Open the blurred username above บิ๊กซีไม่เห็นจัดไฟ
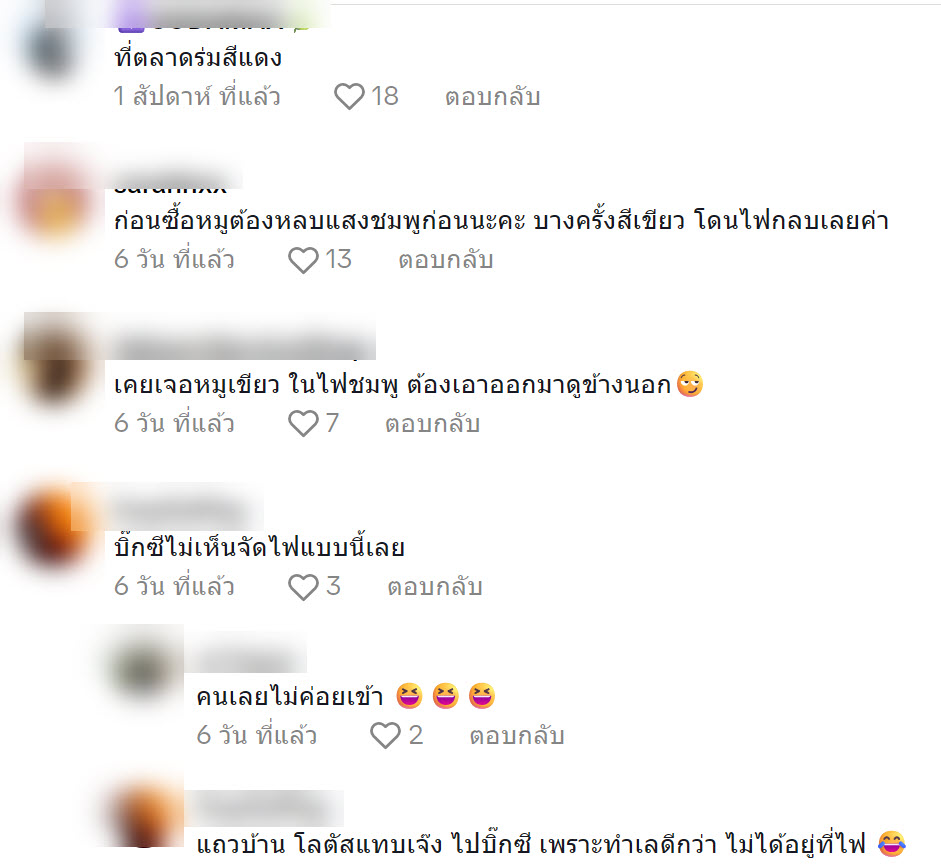Image resolution: width=941 pixels, height=866 pixels. click(180, 510)
